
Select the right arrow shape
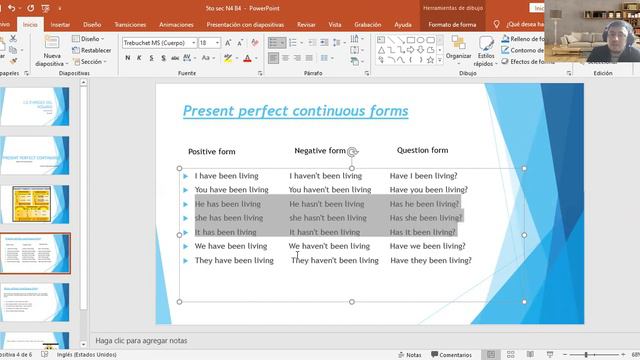tap(411, 50)
